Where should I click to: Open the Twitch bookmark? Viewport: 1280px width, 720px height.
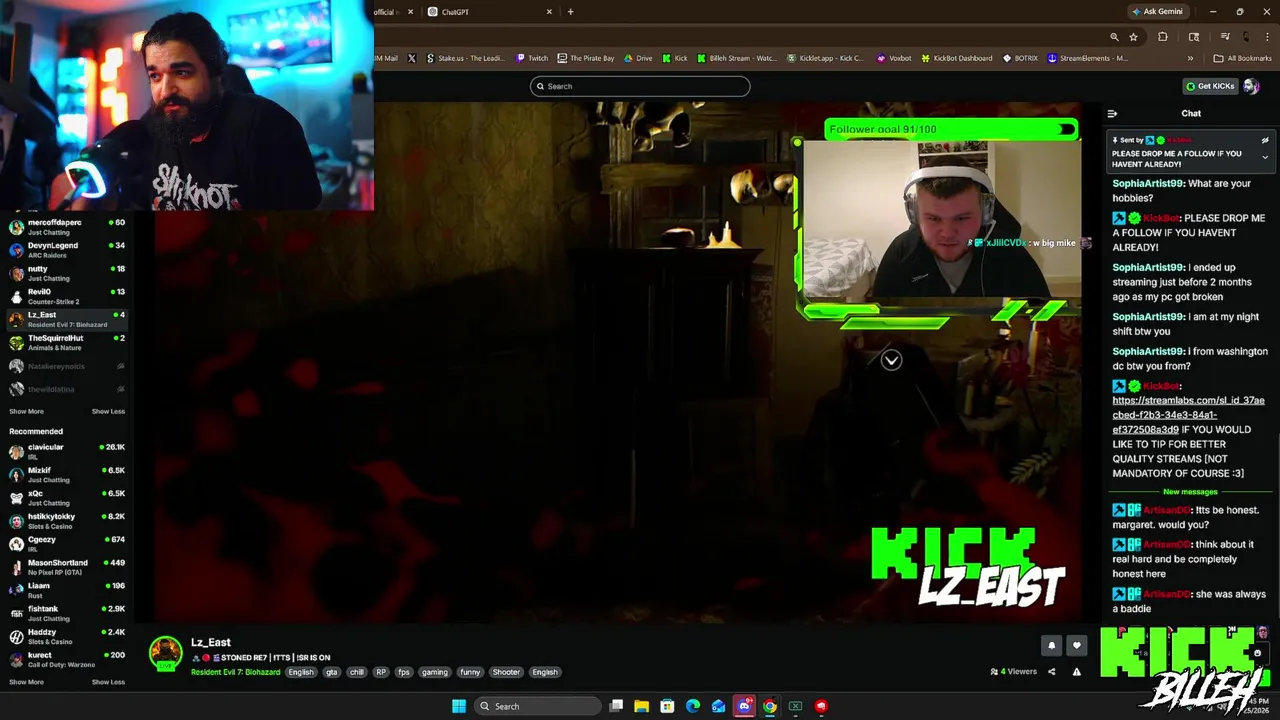click(x=532, y=58)
